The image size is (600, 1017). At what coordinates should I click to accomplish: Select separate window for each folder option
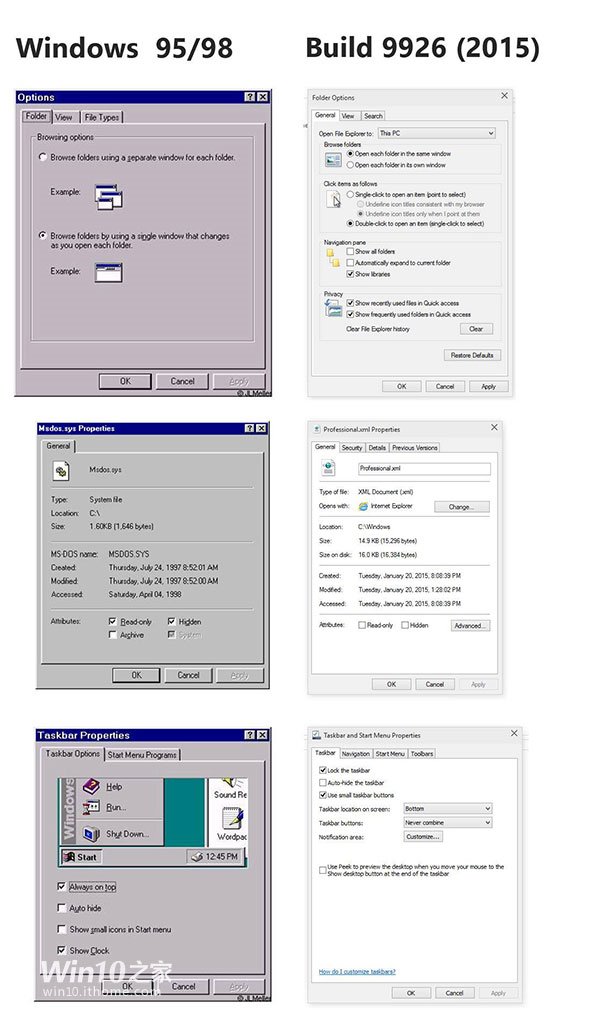(x=43, y=157)
